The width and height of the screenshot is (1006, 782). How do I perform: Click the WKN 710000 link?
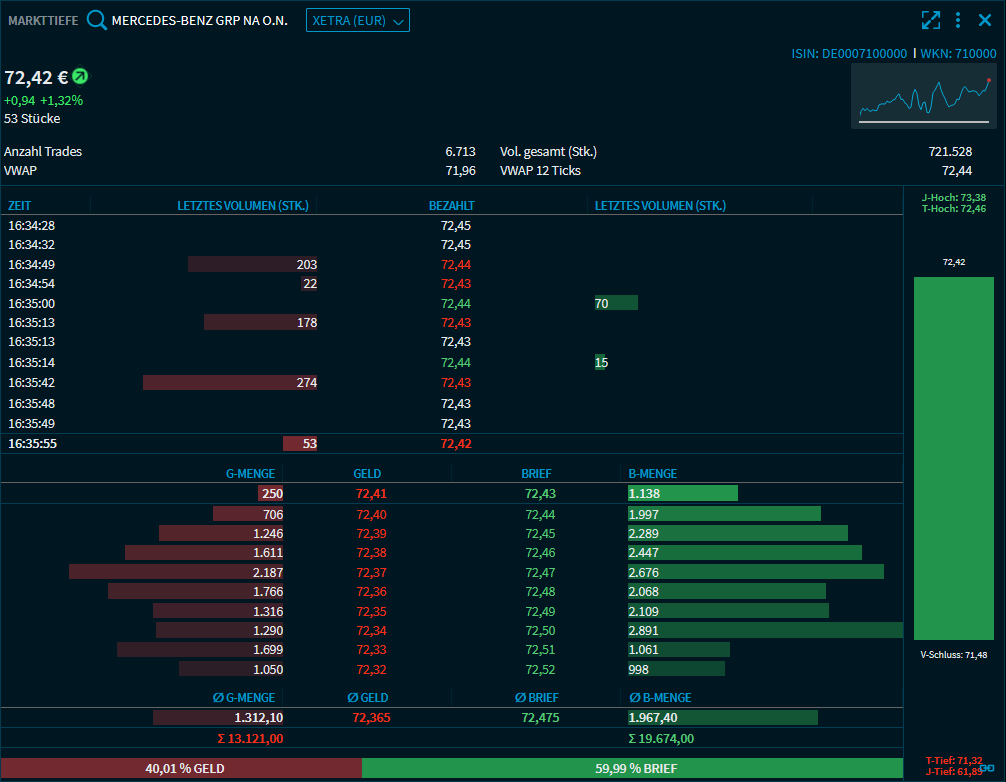pyautogui.click(x=958, y=53)
